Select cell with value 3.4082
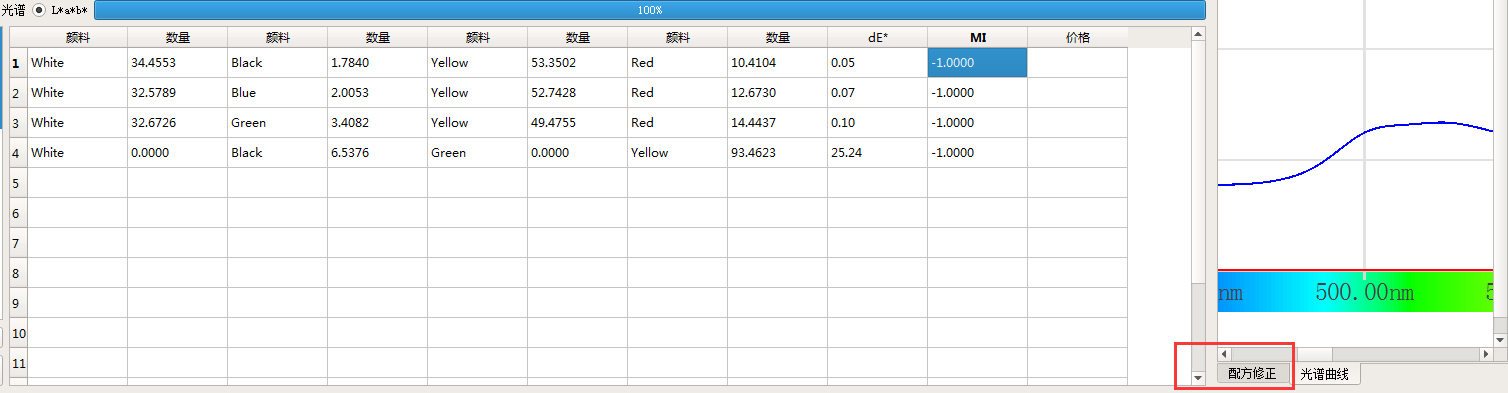This screenshot has height=393, width=1508. pyautogui.click(x=377, y=123)
